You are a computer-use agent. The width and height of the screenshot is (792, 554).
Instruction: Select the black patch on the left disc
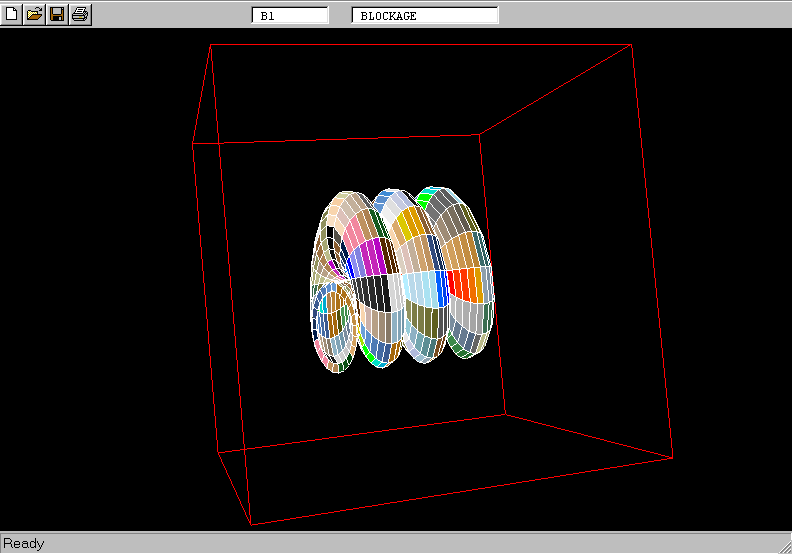tap(372, 292)
